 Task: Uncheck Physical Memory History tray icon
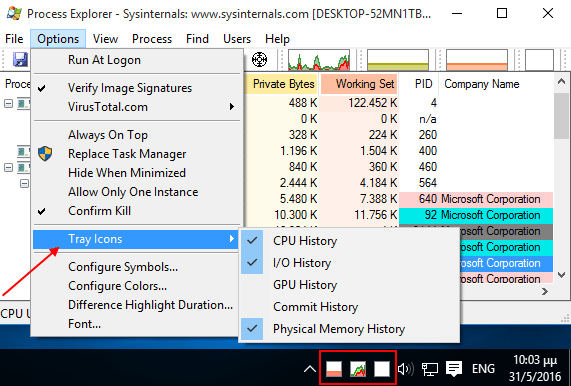click(x=350, y=329)
